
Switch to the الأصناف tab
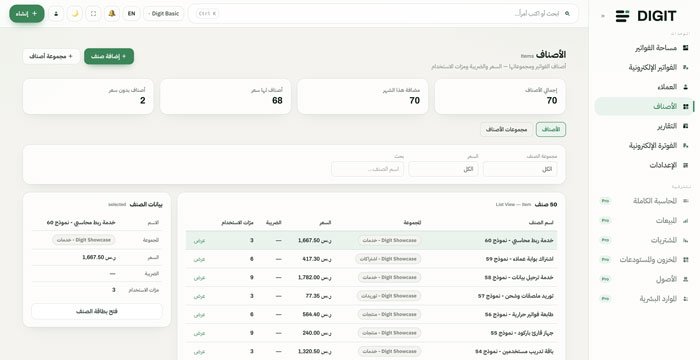pyautogui.click(x=551, y=130)
